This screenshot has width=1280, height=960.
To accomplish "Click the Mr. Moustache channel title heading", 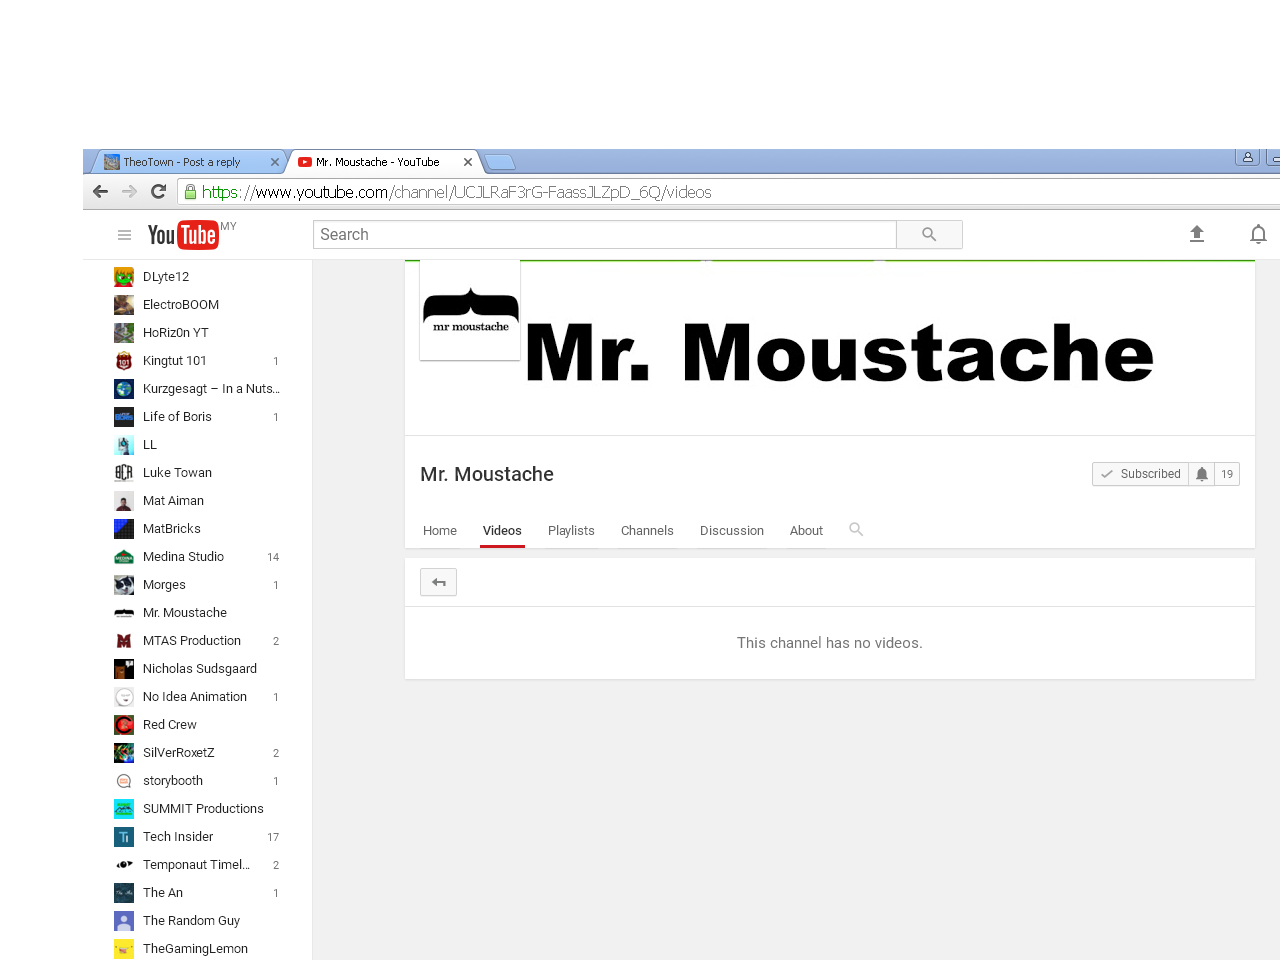I will point(487,474).
